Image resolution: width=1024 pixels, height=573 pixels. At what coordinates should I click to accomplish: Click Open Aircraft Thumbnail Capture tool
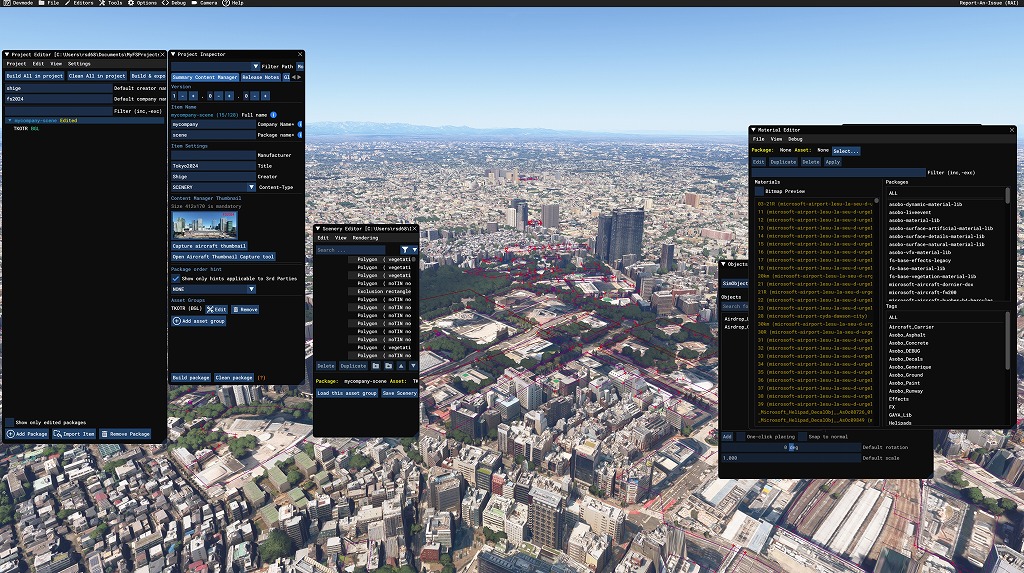[x=223, y=257]
